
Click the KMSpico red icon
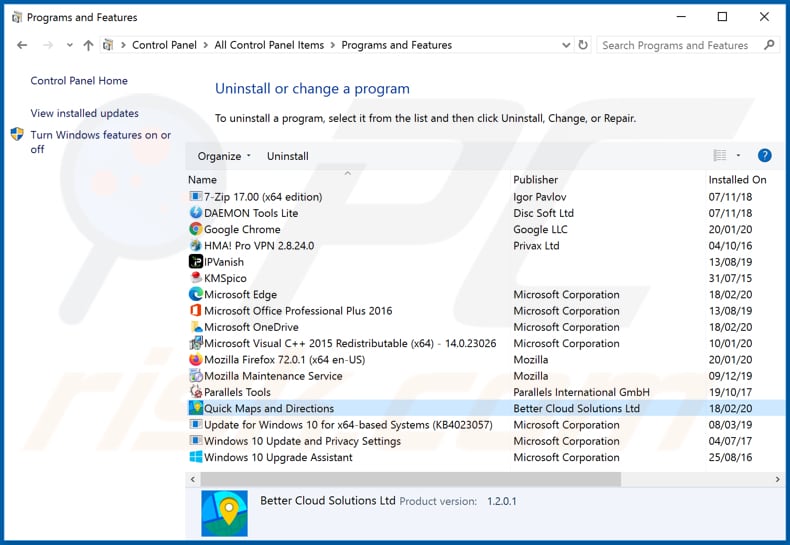(x=195, y=278)
